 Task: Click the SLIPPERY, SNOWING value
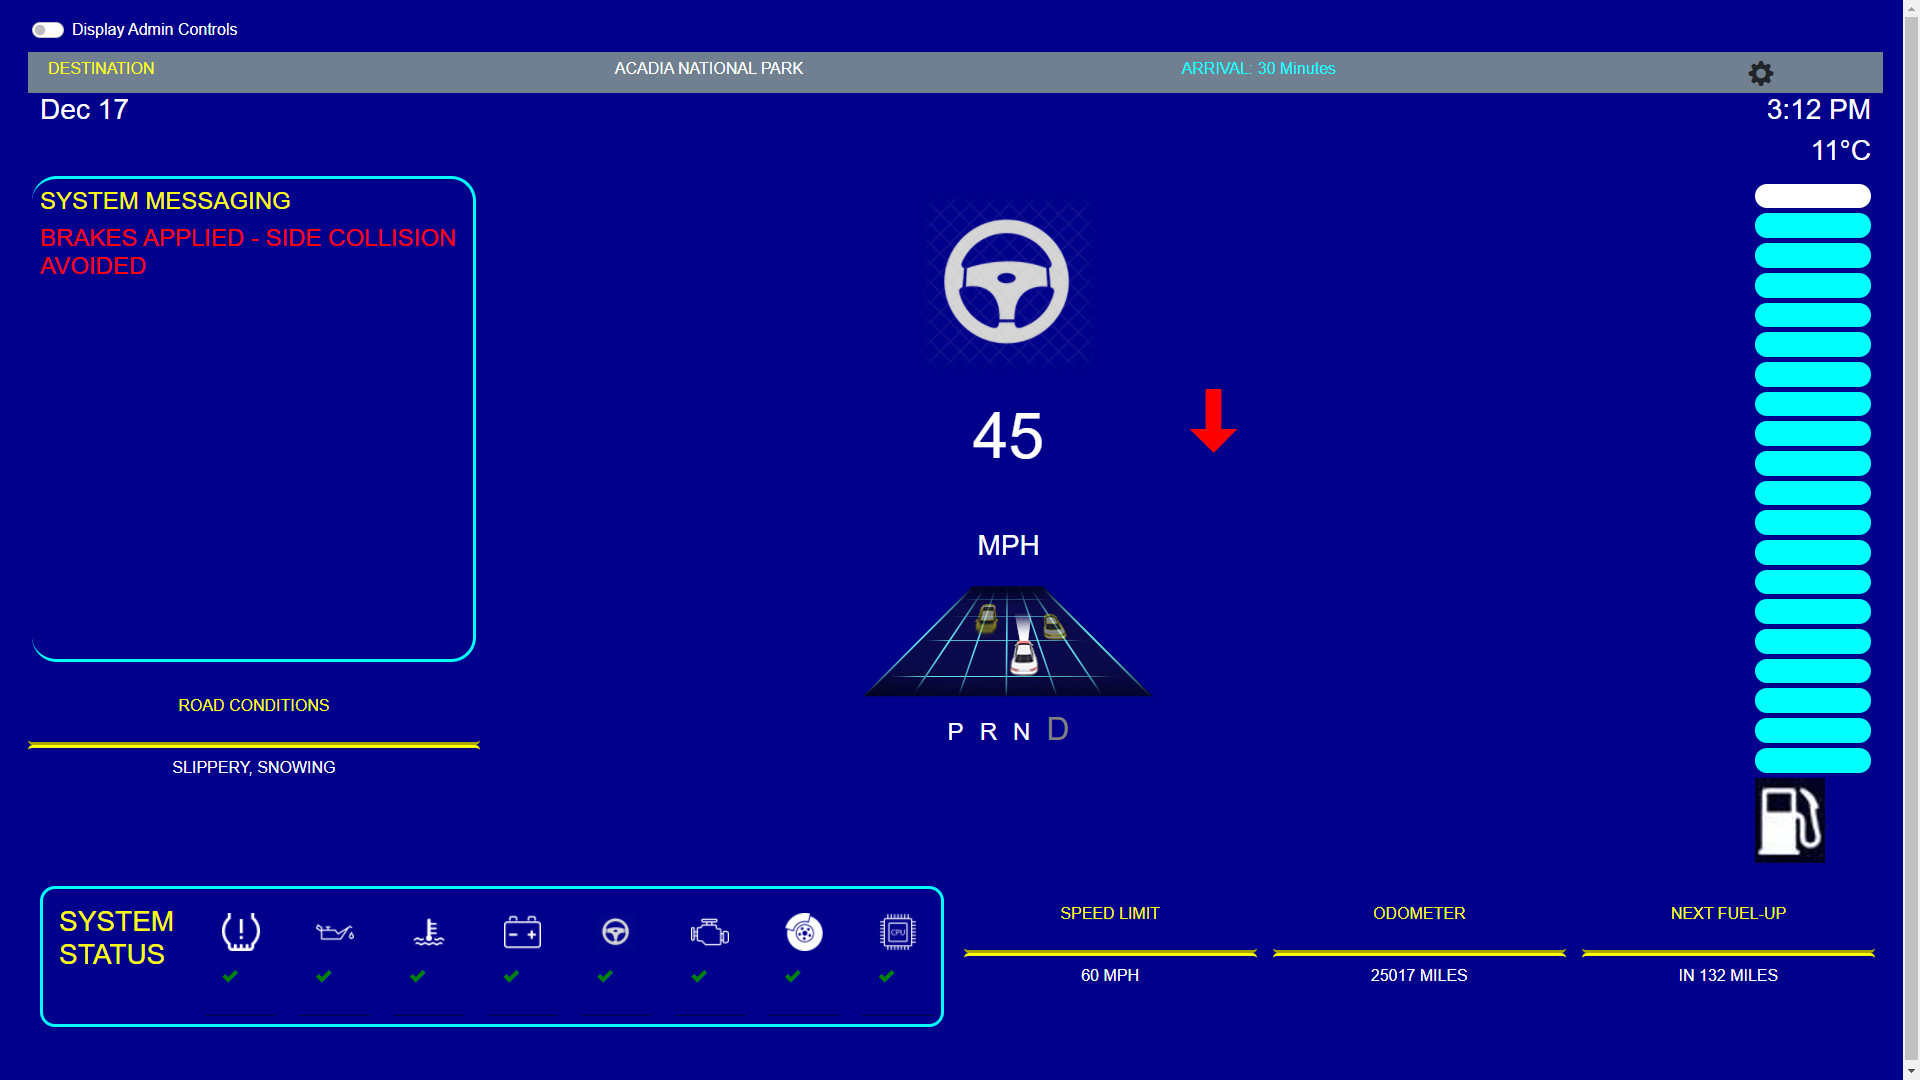[x=254, y=767]
